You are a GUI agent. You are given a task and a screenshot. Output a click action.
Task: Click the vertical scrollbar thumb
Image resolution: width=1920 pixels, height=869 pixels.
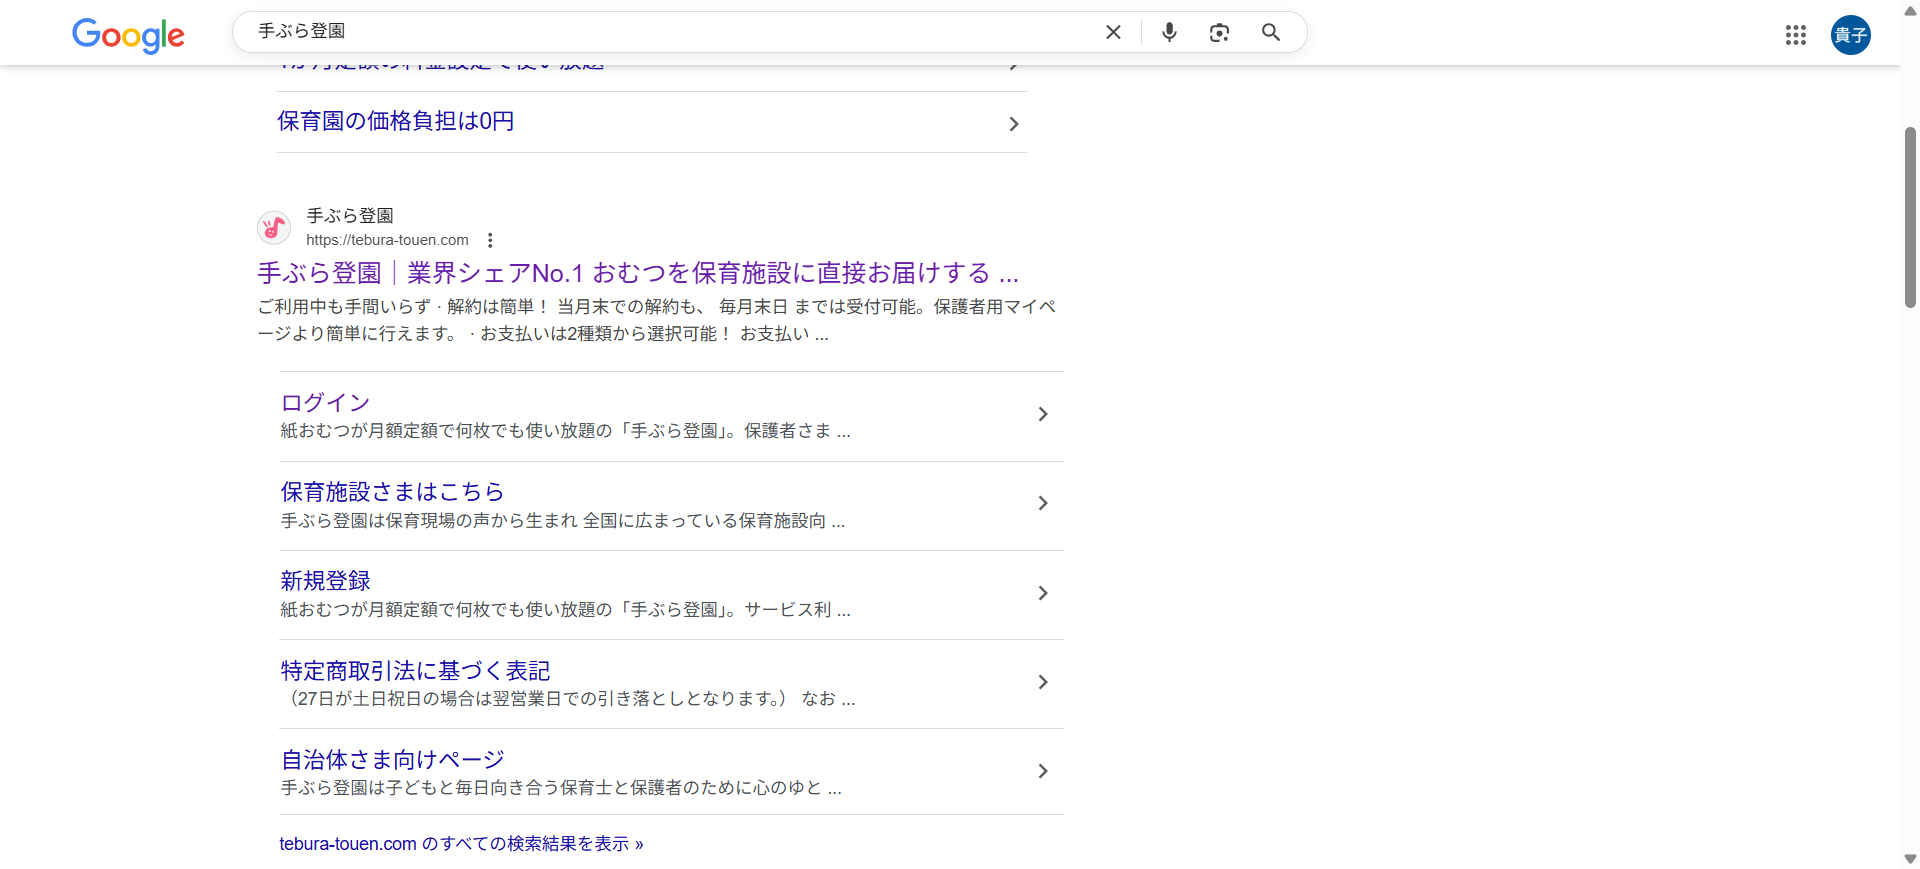click(x=1910, y=217)
